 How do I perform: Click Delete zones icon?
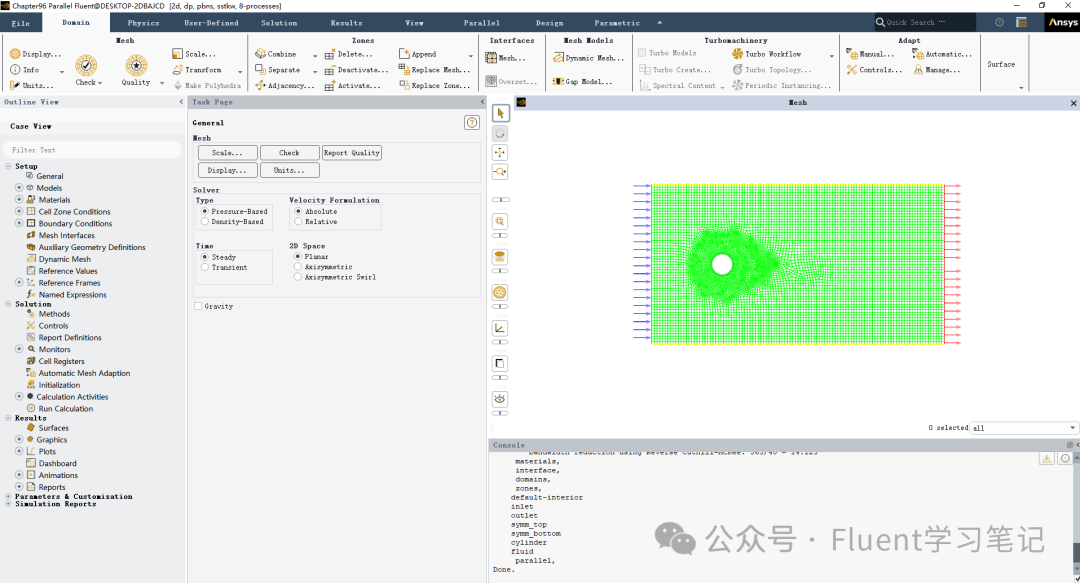(x=330, y=54)
